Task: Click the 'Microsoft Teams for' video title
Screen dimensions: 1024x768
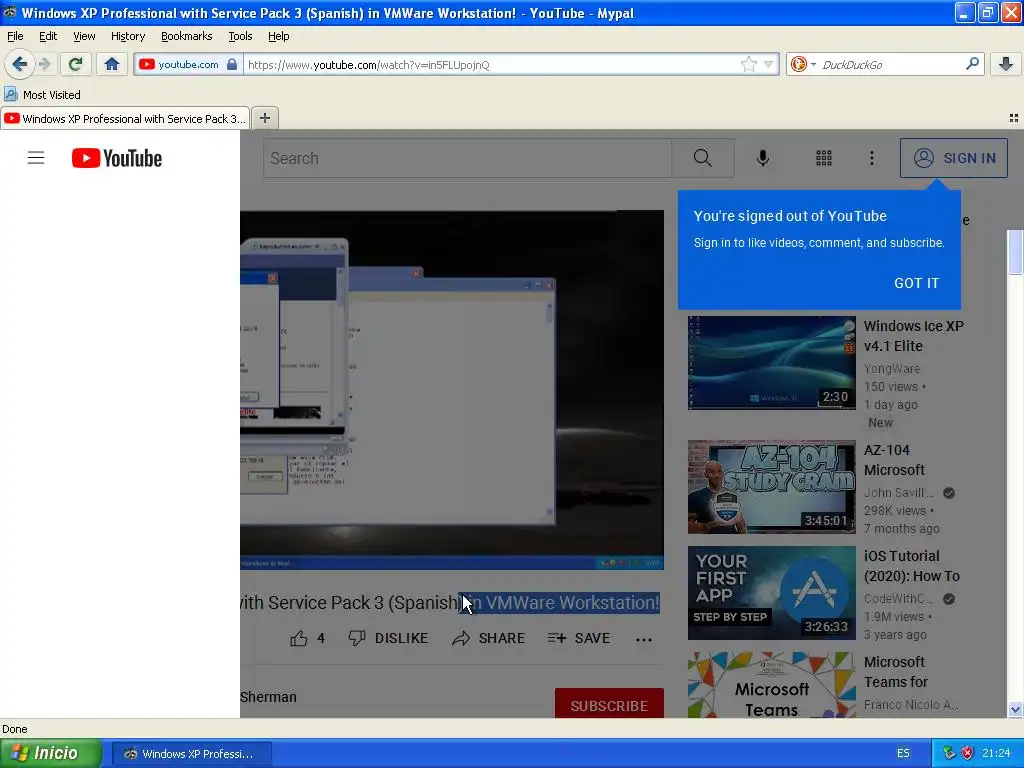Action: [x=895, y=671]
